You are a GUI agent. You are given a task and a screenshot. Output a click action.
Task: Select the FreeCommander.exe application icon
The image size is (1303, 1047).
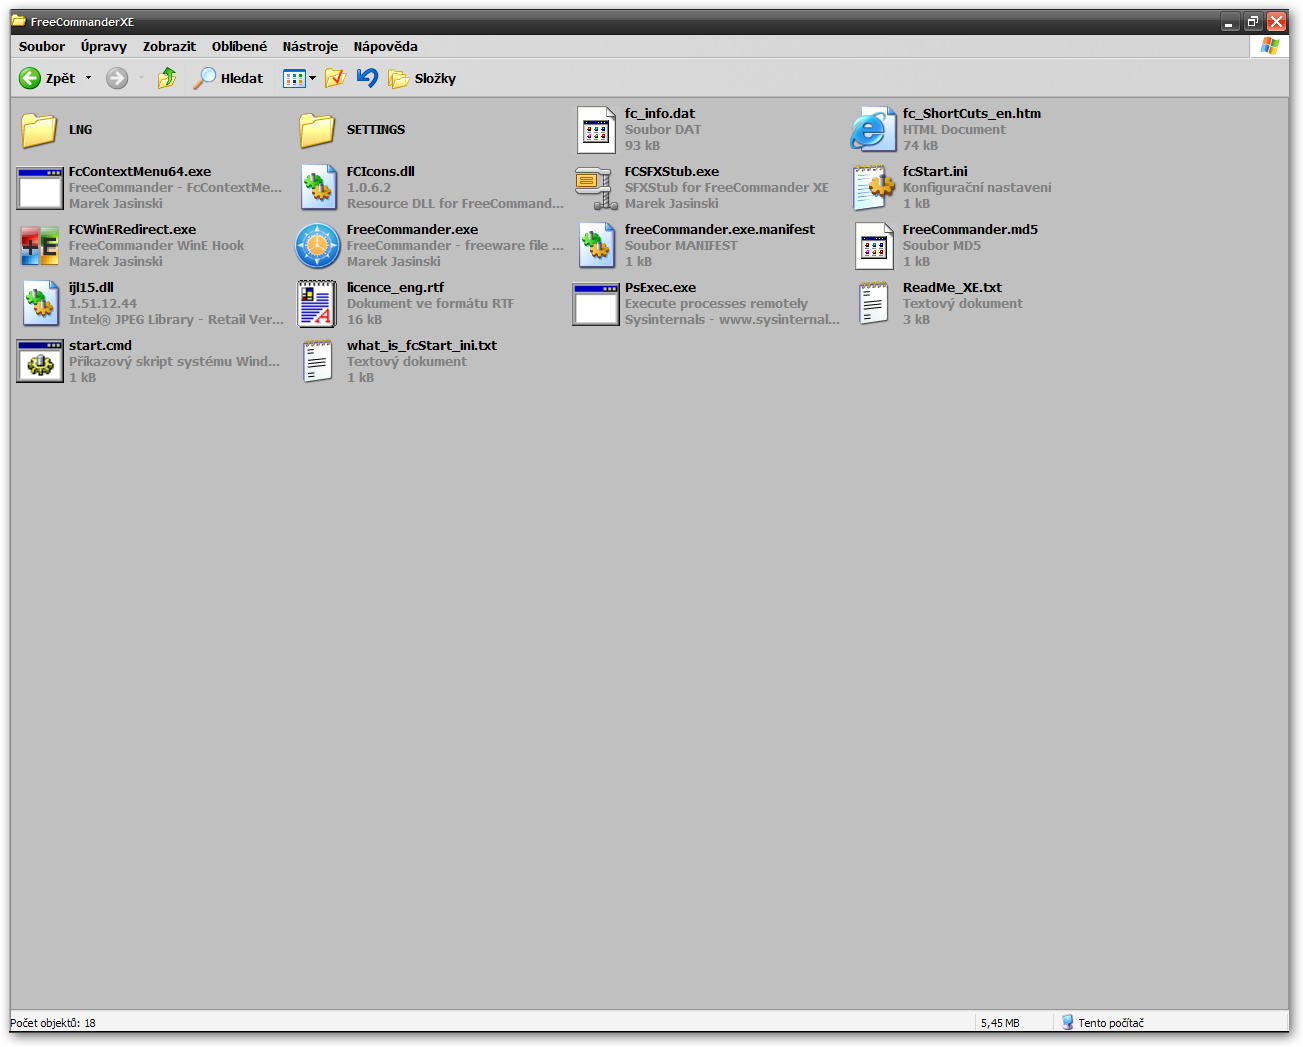pos(318,246)
